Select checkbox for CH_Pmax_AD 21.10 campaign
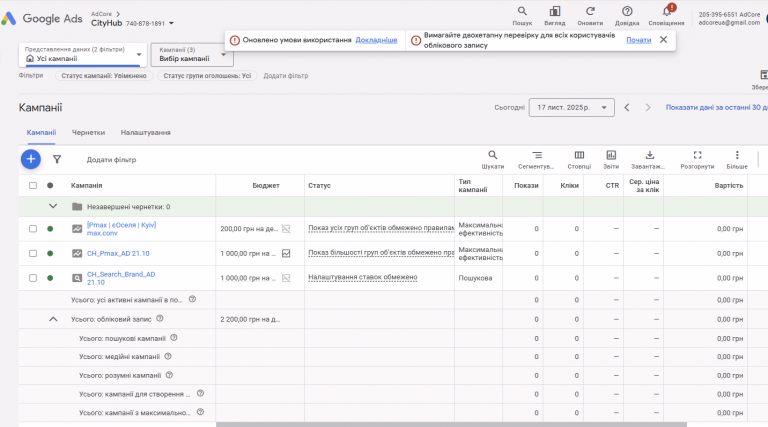768x427 pixels. pyautogui.click(x=33, y=254)
